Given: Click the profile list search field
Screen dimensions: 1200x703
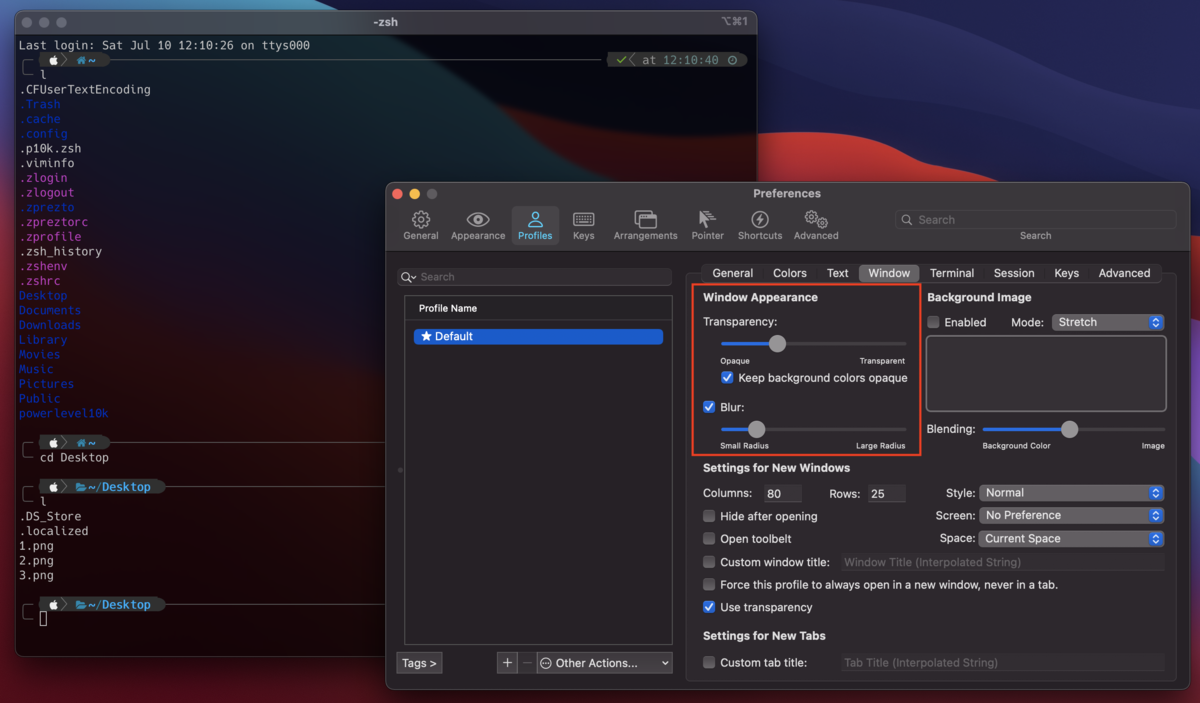Looking at the screenshot, I should point(535,277).
